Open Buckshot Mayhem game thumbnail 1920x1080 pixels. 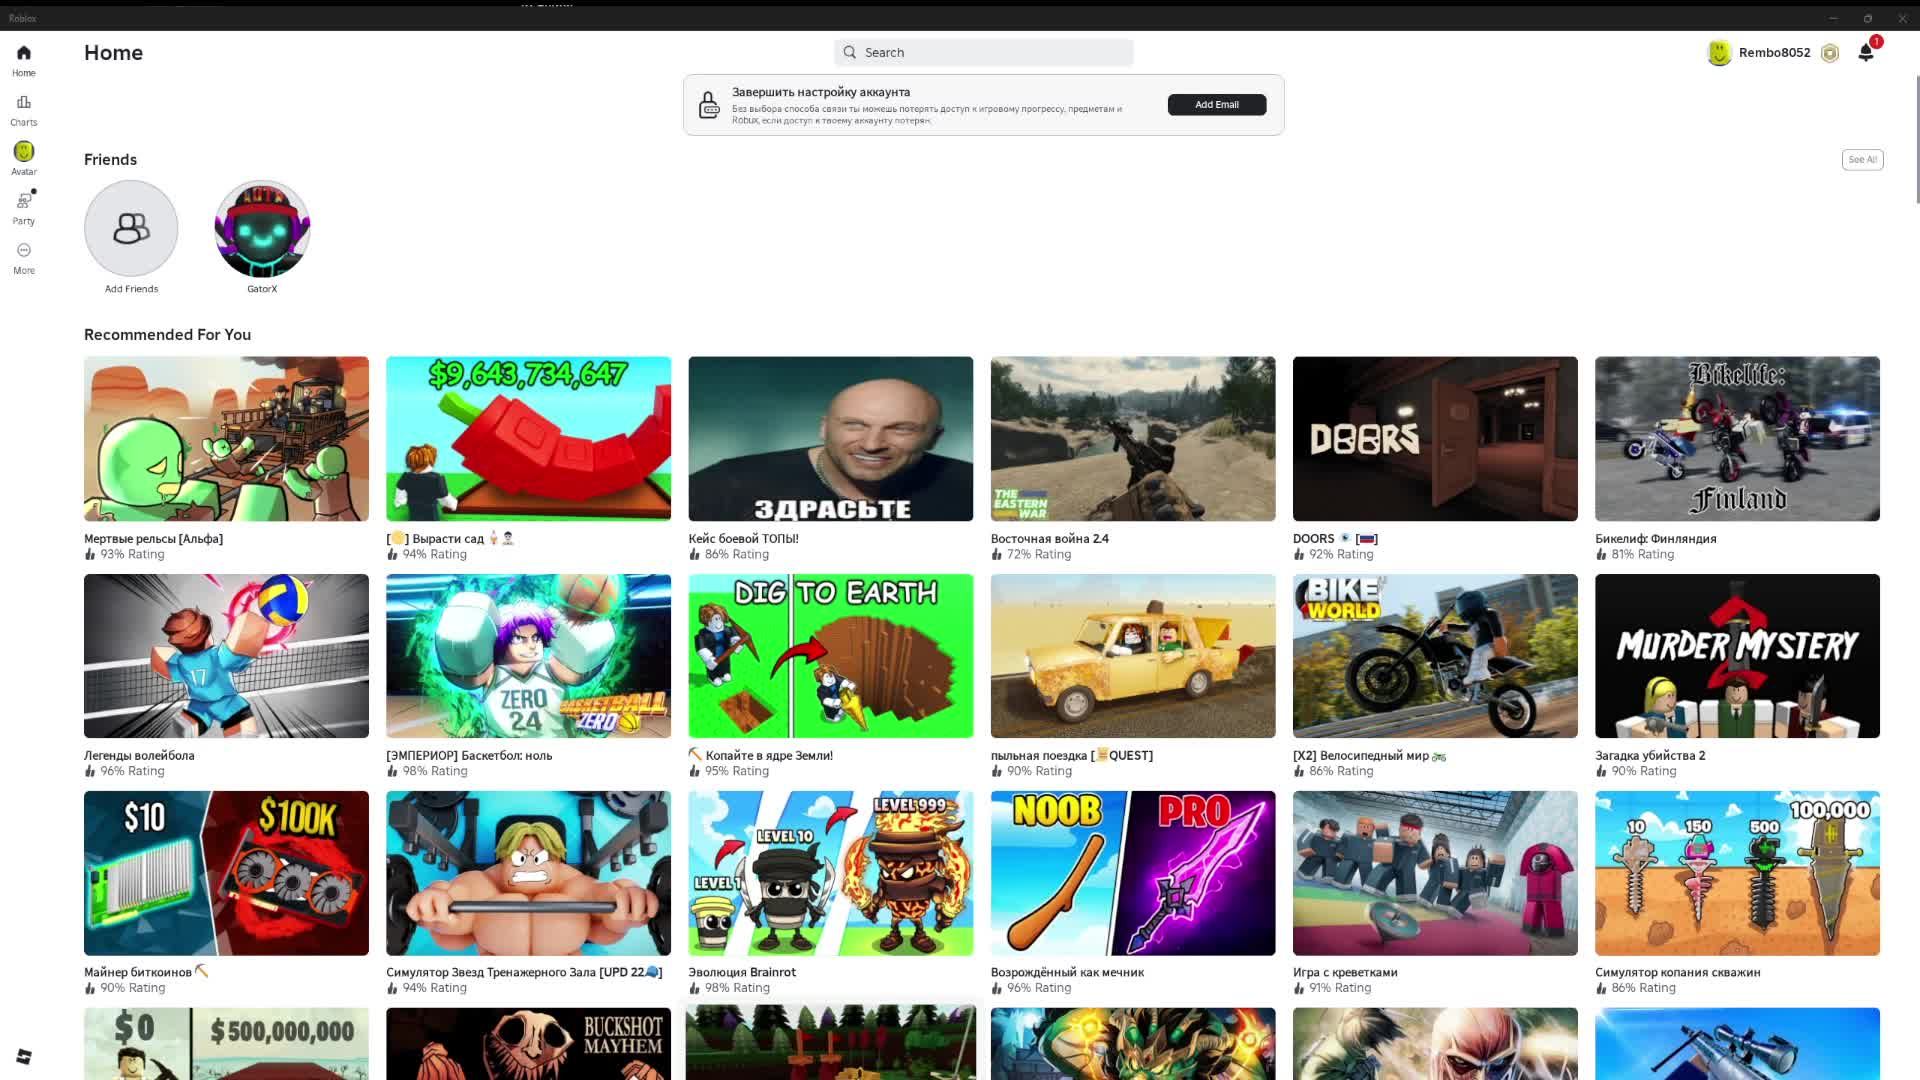click(528, 1043)
